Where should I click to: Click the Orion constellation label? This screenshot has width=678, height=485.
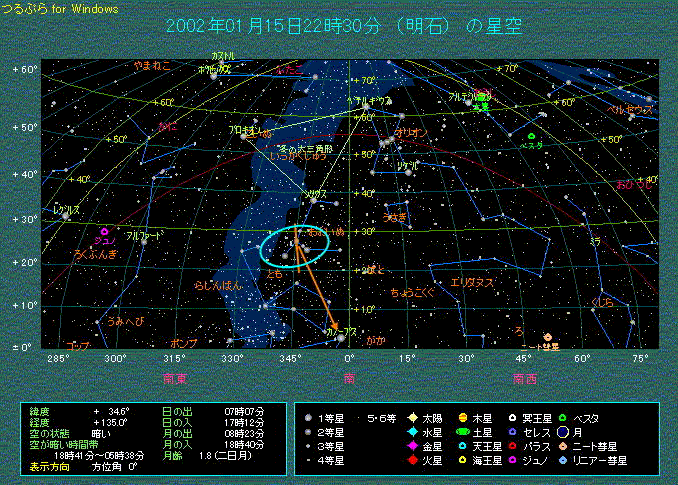(411, 131)
